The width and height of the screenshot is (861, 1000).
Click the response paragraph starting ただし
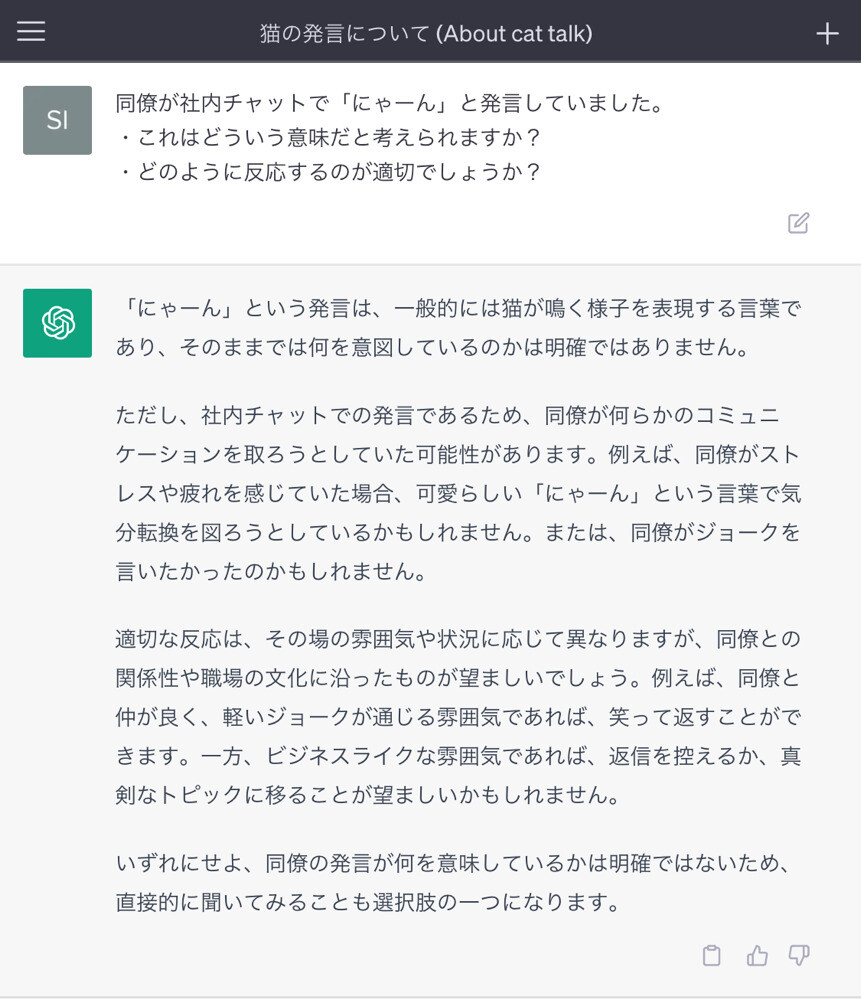pos(458,494)
